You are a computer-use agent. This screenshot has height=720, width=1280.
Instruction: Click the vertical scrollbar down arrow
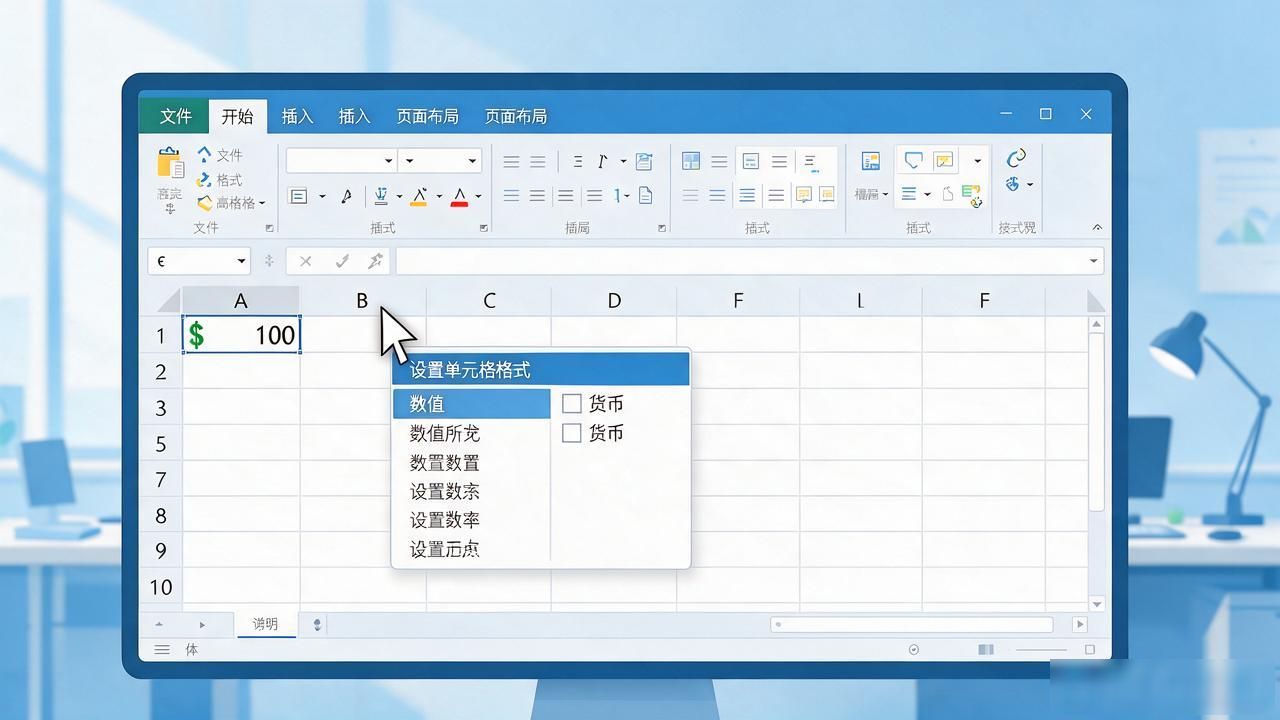(1097, 604)
